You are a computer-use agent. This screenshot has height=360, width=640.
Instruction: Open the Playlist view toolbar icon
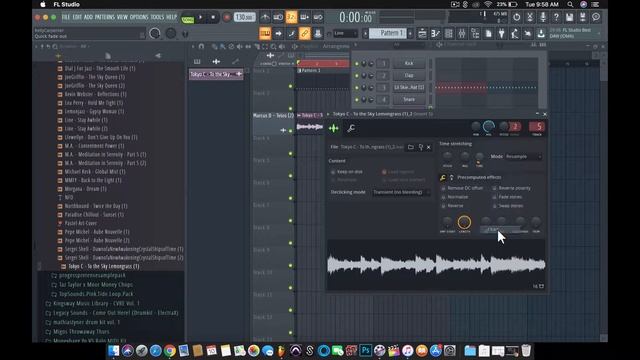click(x=422, y=33)
